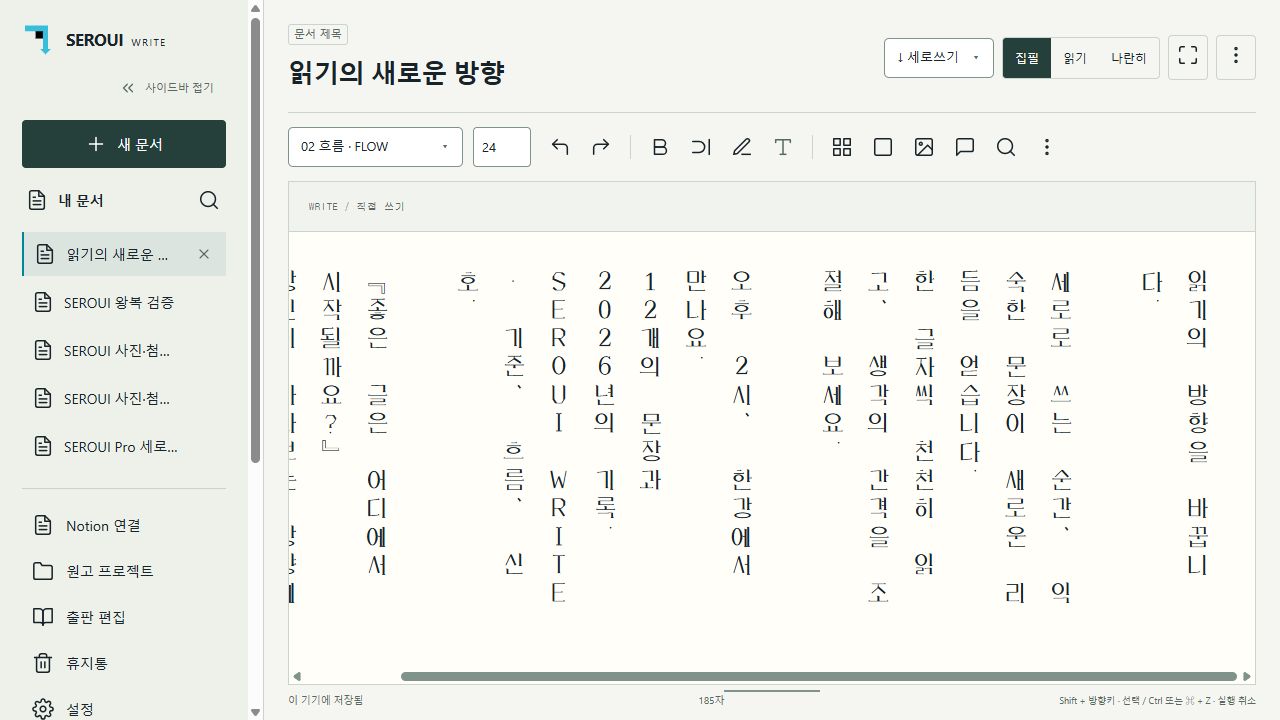
Task: Switch to 집필 mode
Action: click(1027, 58)
